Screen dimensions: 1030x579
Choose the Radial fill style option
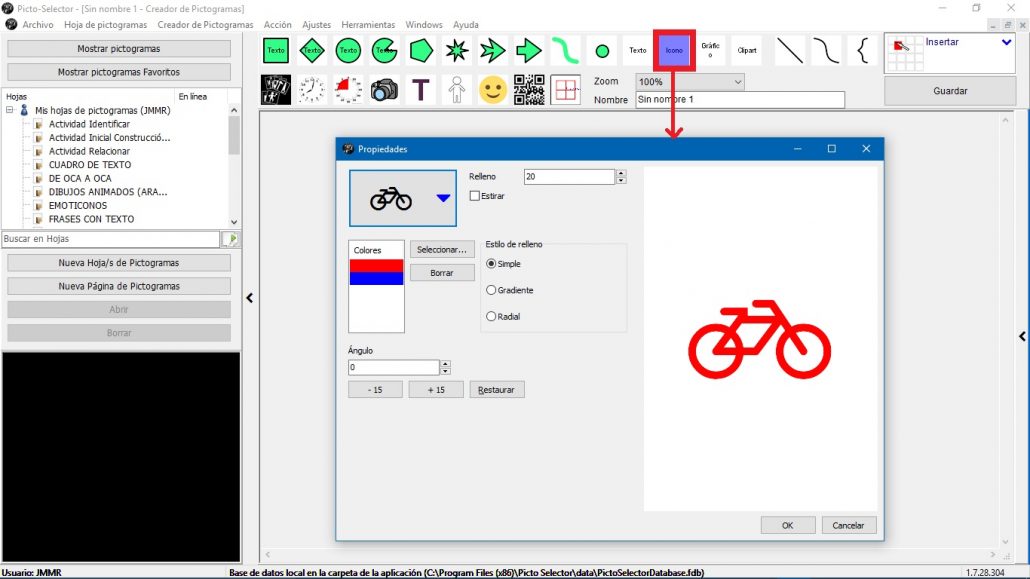pos(491,316)
